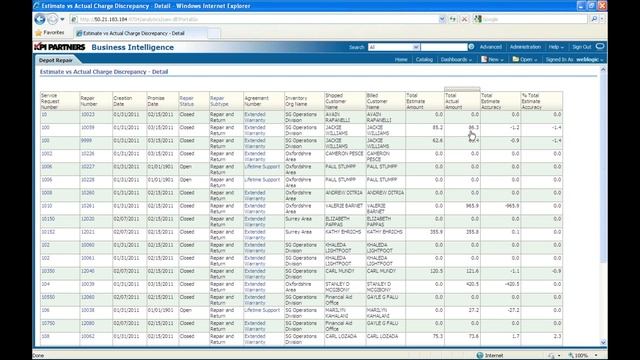Open the Administration link
Screen dimensions: 640x360
525,47
